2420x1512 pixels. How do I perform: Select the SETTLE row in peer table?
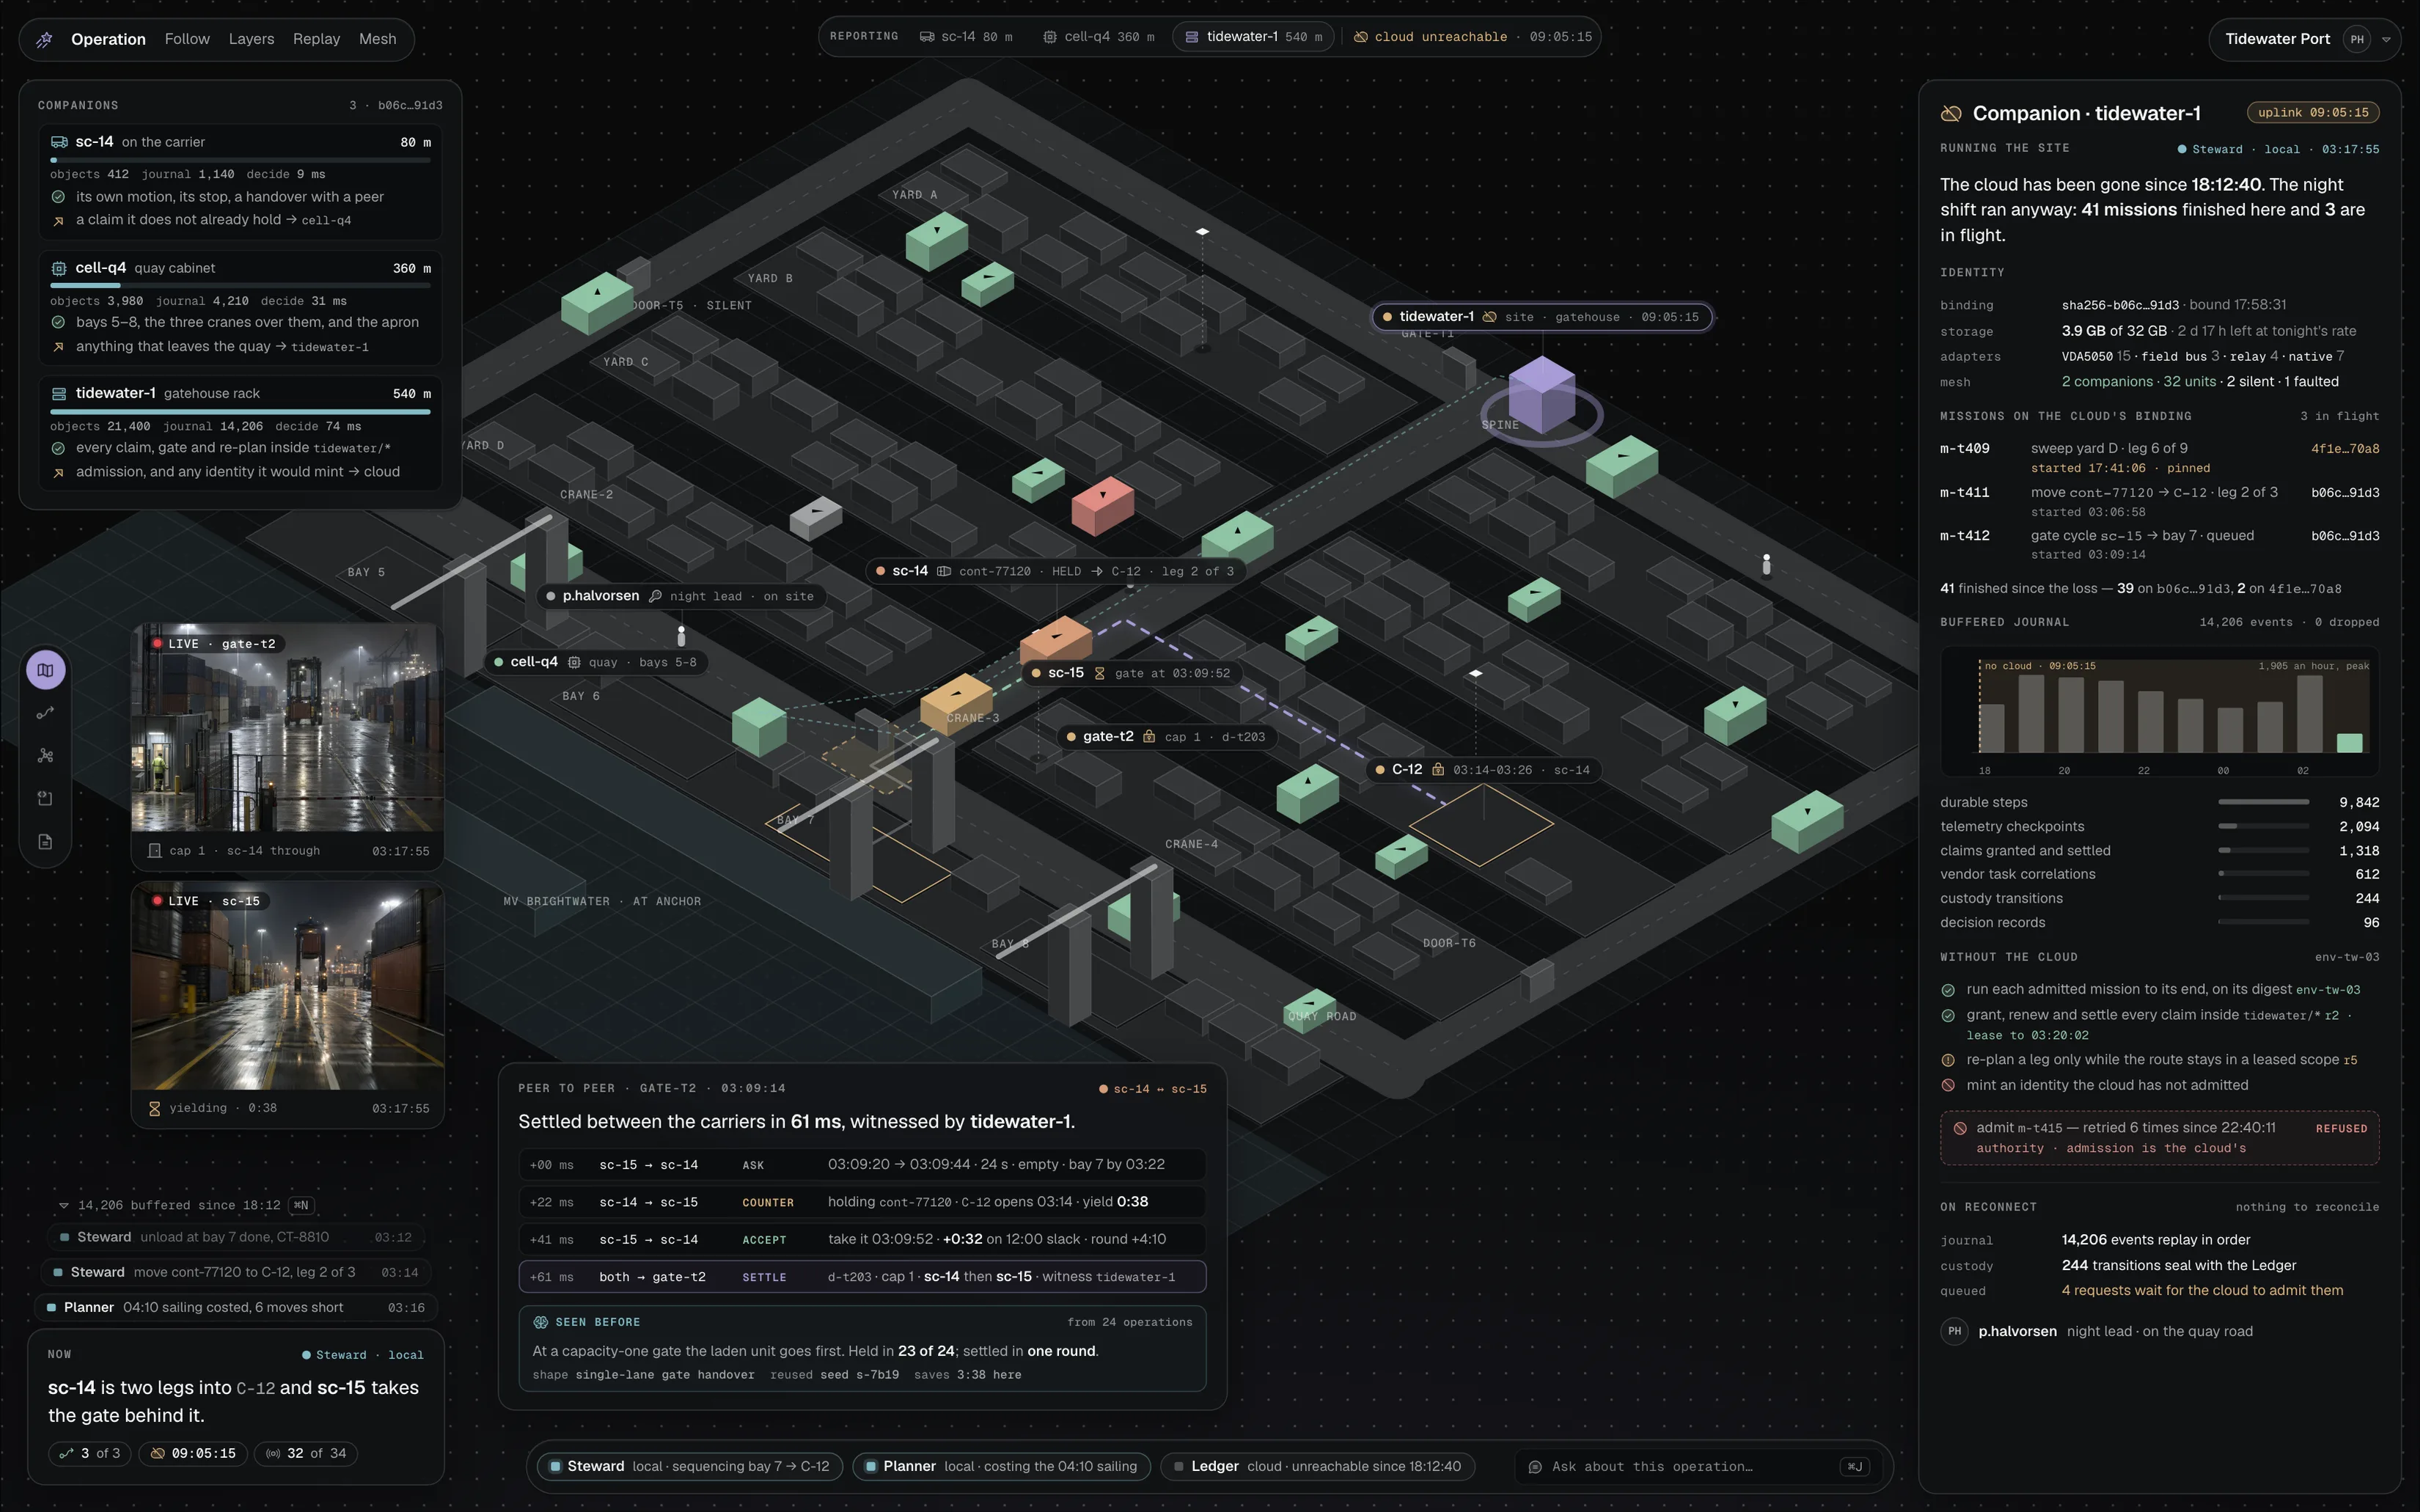pos(862,1277)
